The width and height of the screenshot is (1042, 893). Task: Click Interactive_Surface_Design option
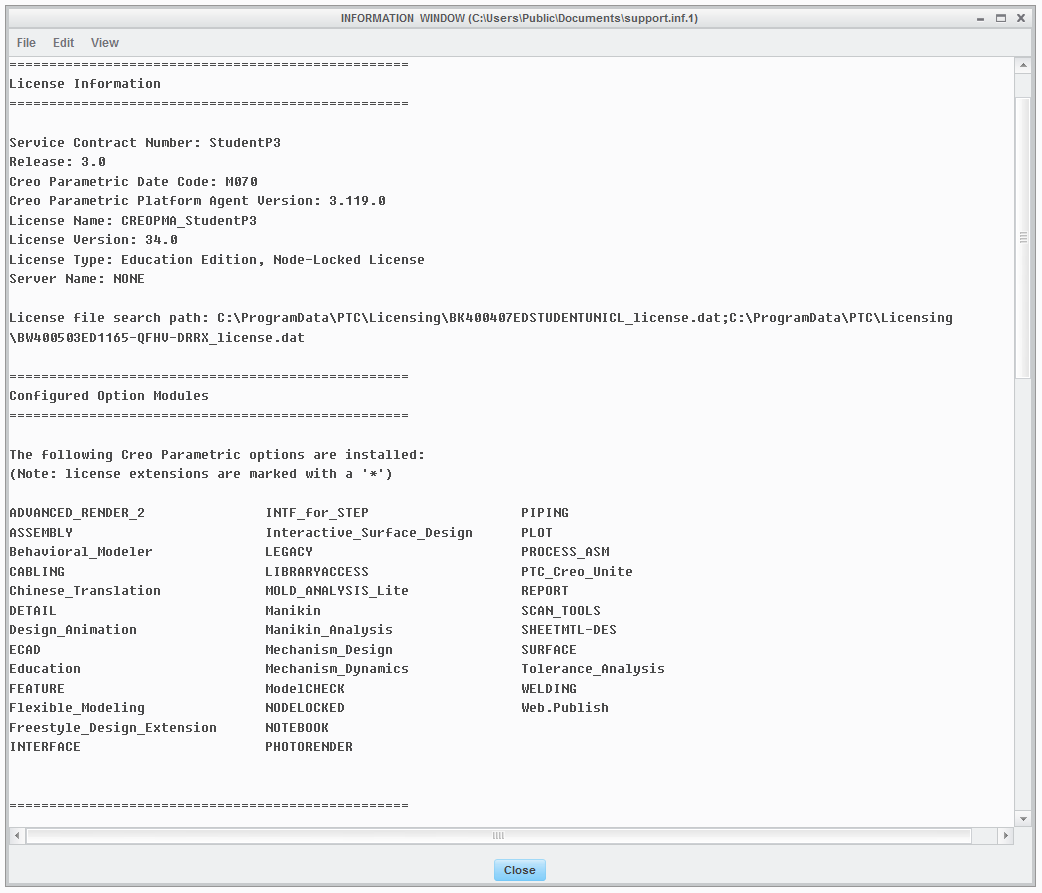coord(369,533)
